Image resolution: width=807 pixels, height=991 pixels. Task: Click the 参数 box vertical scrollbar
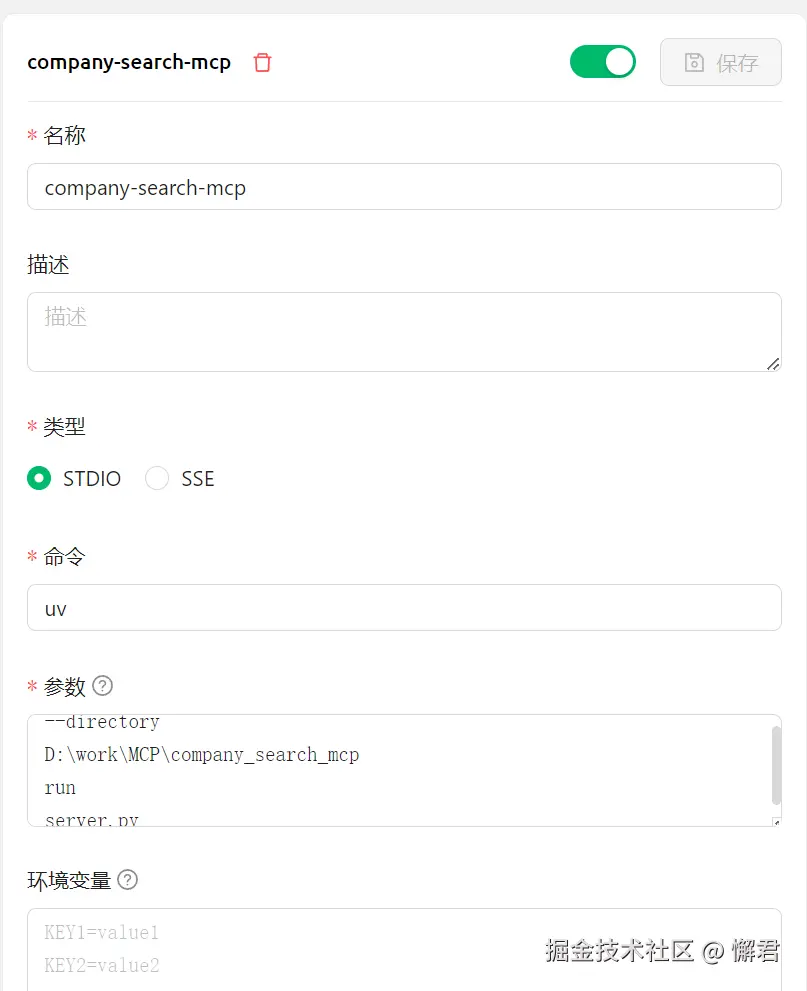pyautogui.click(x=777, y=765)
